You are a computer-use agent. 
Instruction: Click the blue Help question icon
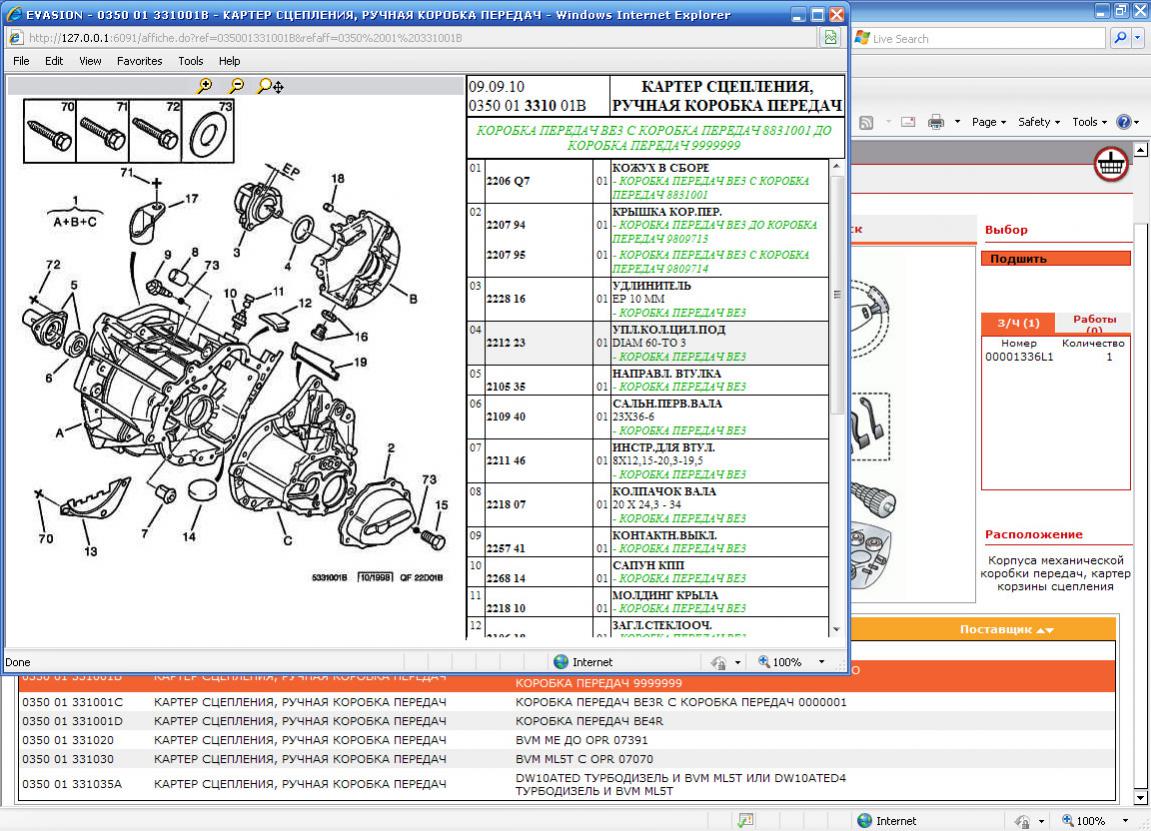coord(1124,122)
